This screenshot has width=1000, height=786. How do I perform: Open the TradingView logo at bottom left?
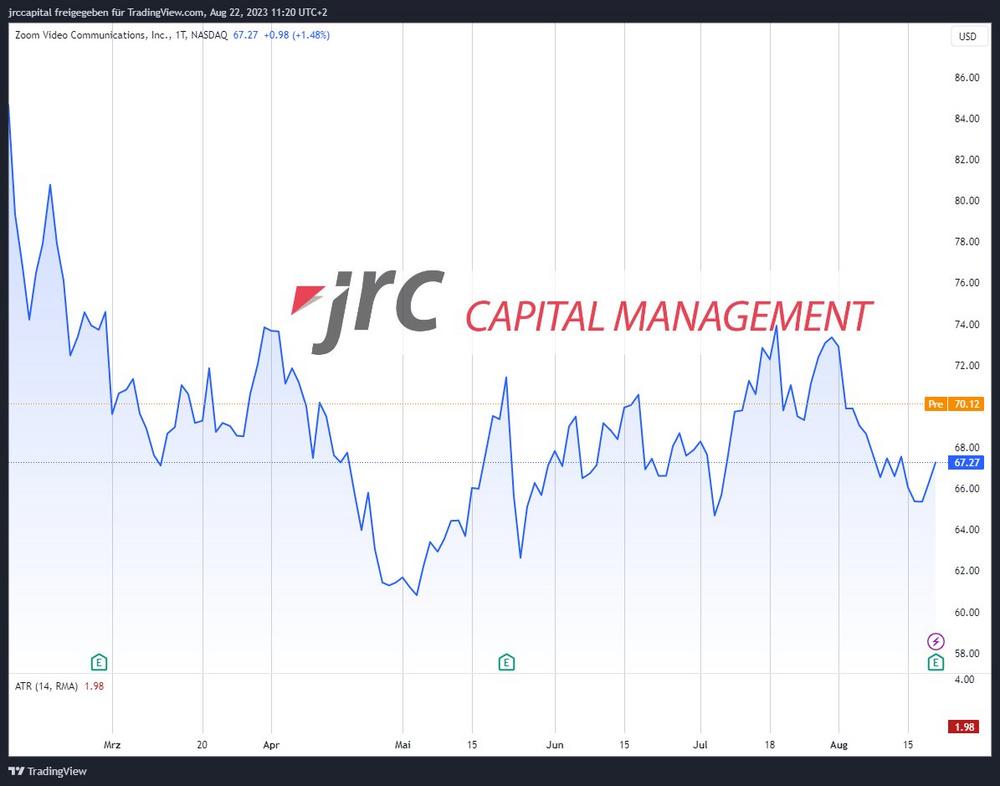click(48, 771)
